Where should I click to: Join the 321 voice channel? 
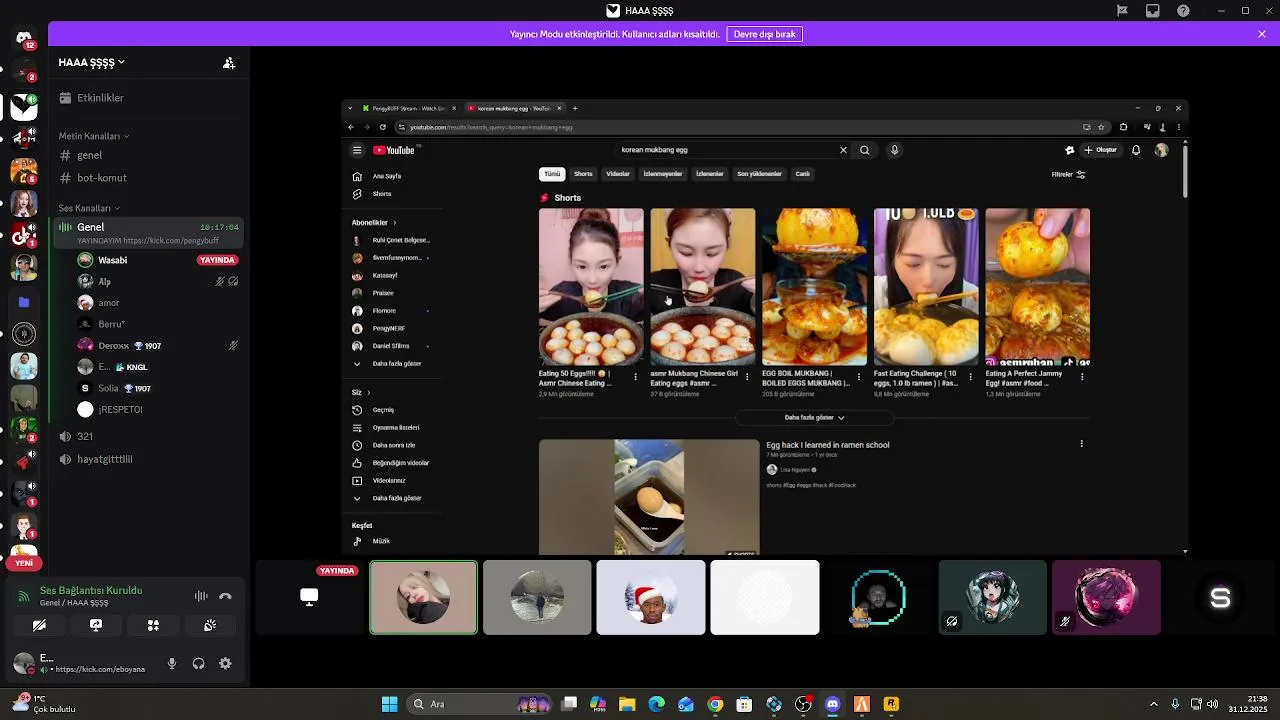pyautogui.click(x=147, y=436)
